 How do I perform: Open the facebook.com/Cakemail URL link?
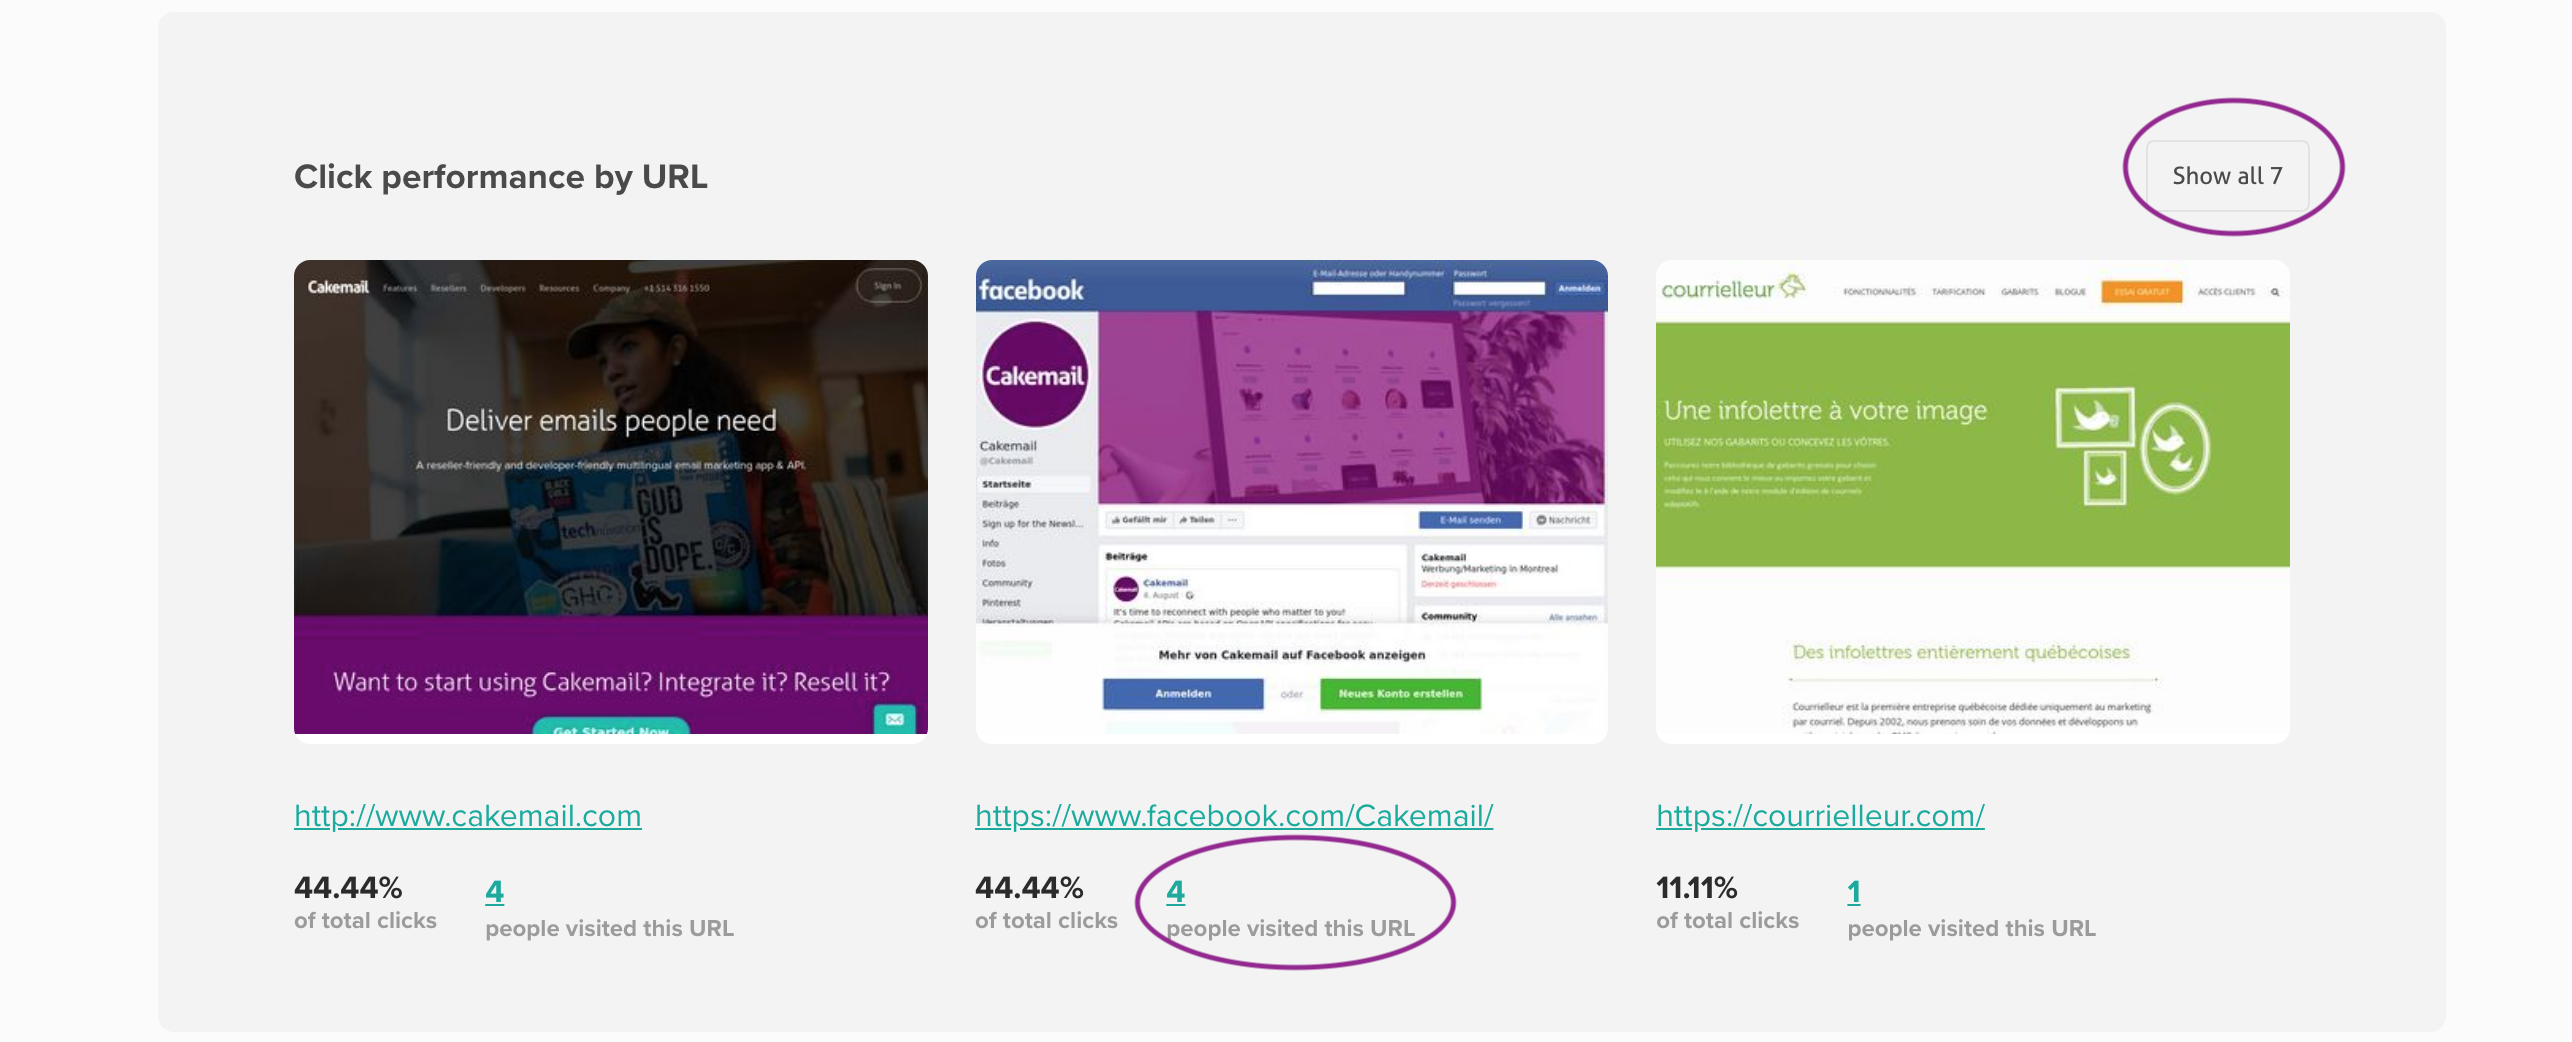[x=1234, y=816]
